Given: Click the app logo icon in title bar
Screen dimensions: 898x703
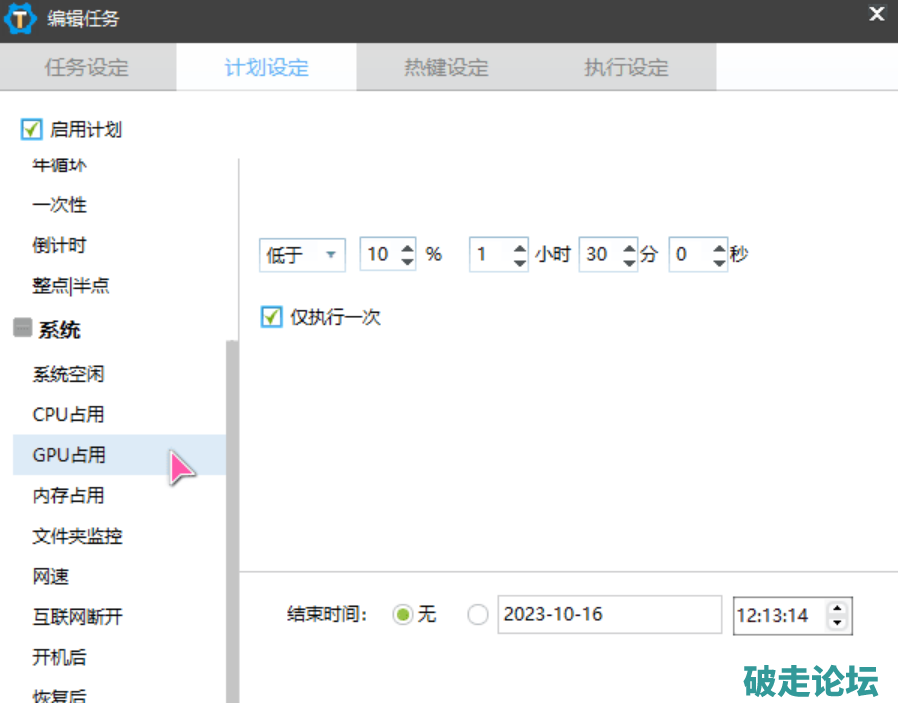Looking at the screenshot, I should (x=21, y=18).
